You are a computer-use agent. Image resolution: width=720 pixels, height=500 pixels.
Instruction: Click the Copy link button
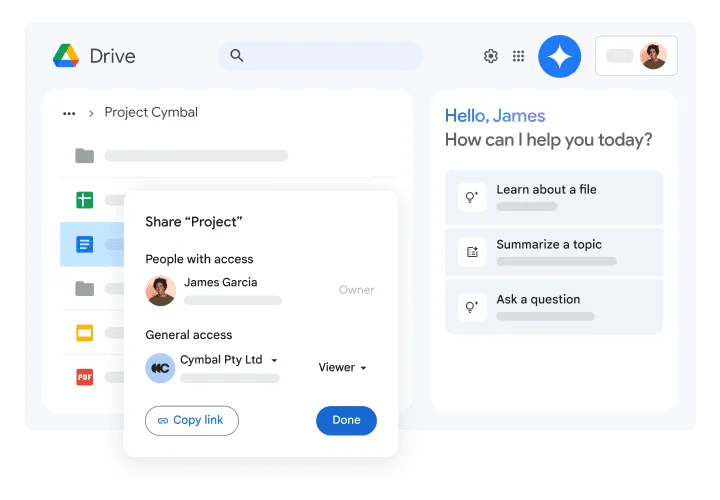click(192, 421)
